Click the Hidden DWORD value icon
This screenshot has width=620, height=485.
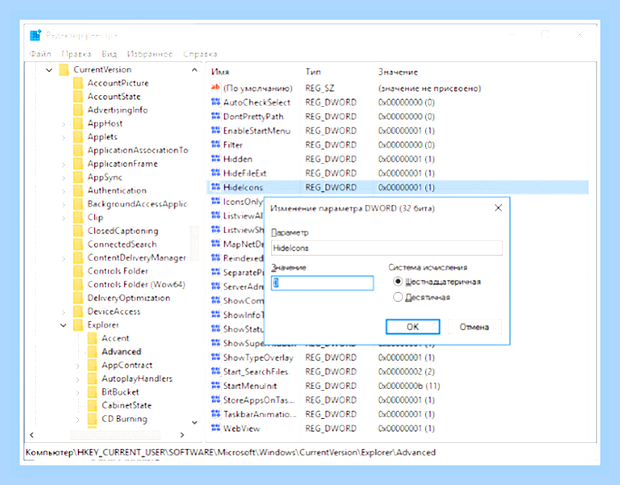(x=215, y=159)
